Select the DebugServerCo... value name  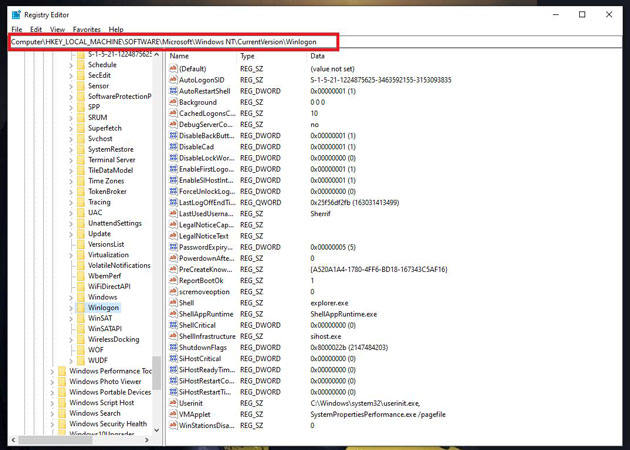tap(206, 125)
